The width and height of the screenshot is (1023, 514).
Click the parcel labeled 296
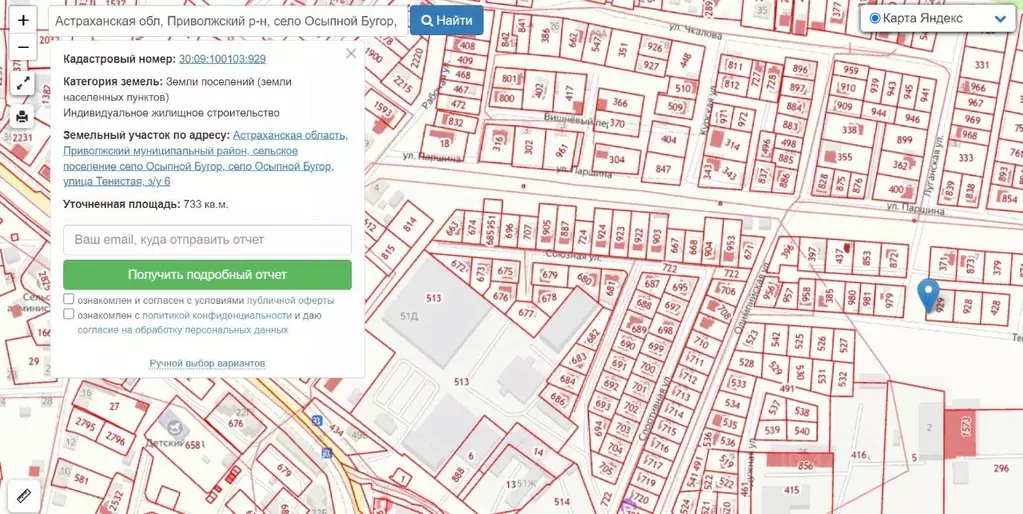[x=1001, y=468]
